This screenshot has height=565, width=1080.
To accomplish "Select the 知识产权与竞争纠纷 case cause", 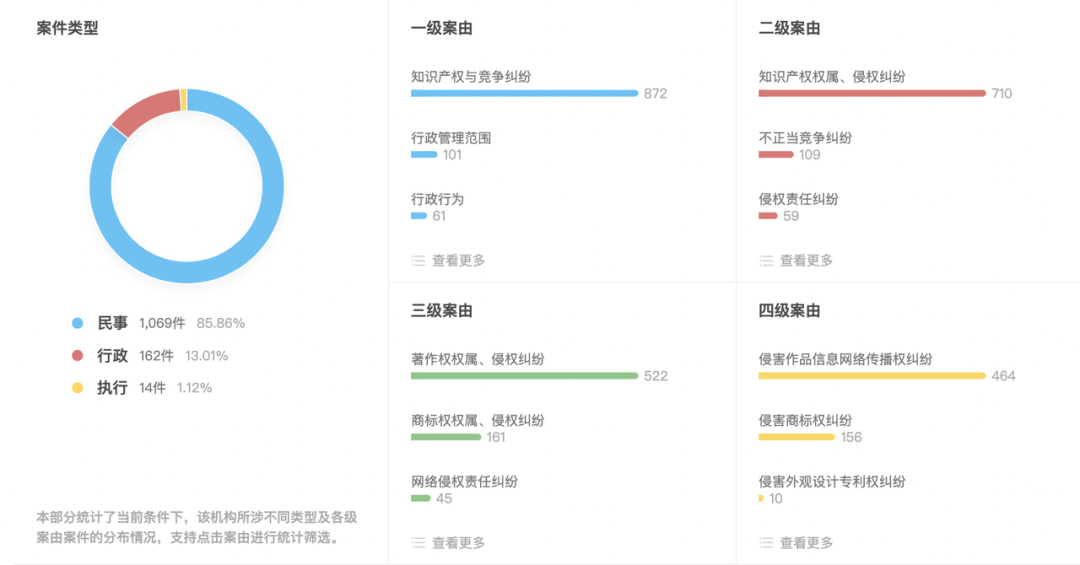I will [x=471, y=76].
